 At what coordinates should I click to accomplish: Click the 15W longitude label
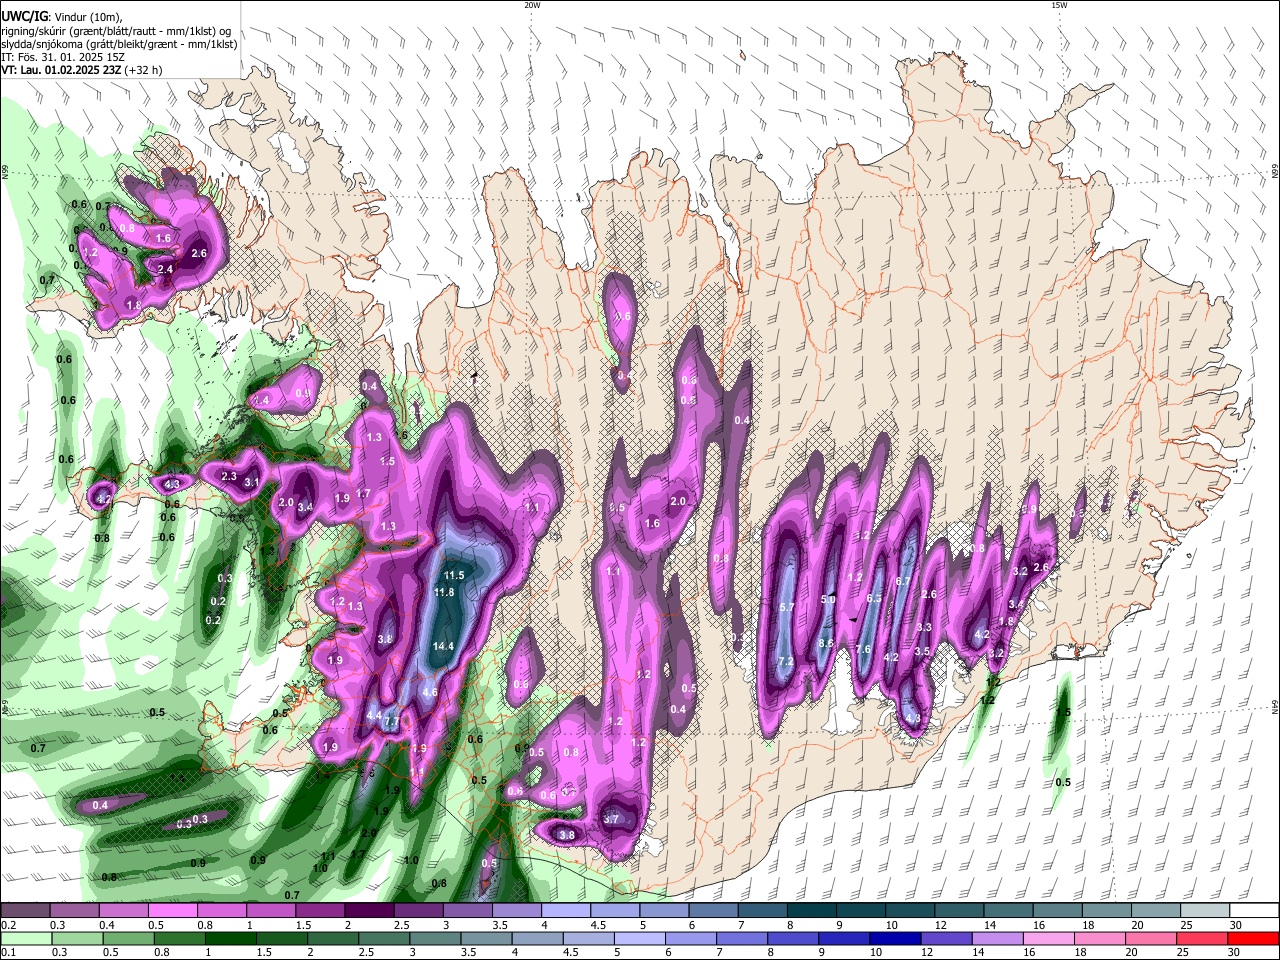tap(1059, 5)
